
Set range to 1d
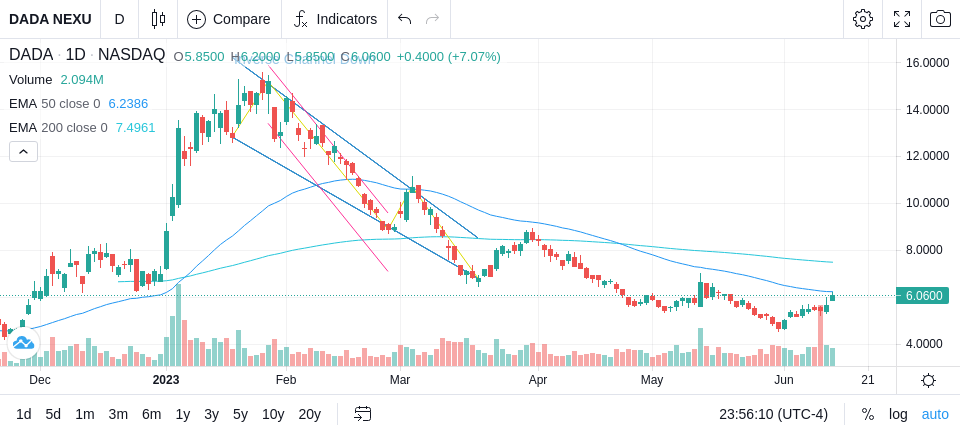click(x=24, y=415)
